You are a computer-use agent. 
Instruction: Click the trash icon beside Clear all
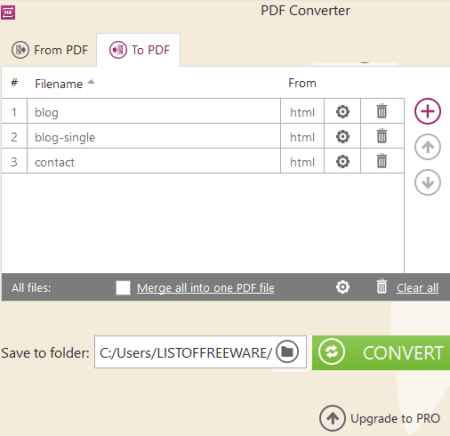(x=382, y=286)
